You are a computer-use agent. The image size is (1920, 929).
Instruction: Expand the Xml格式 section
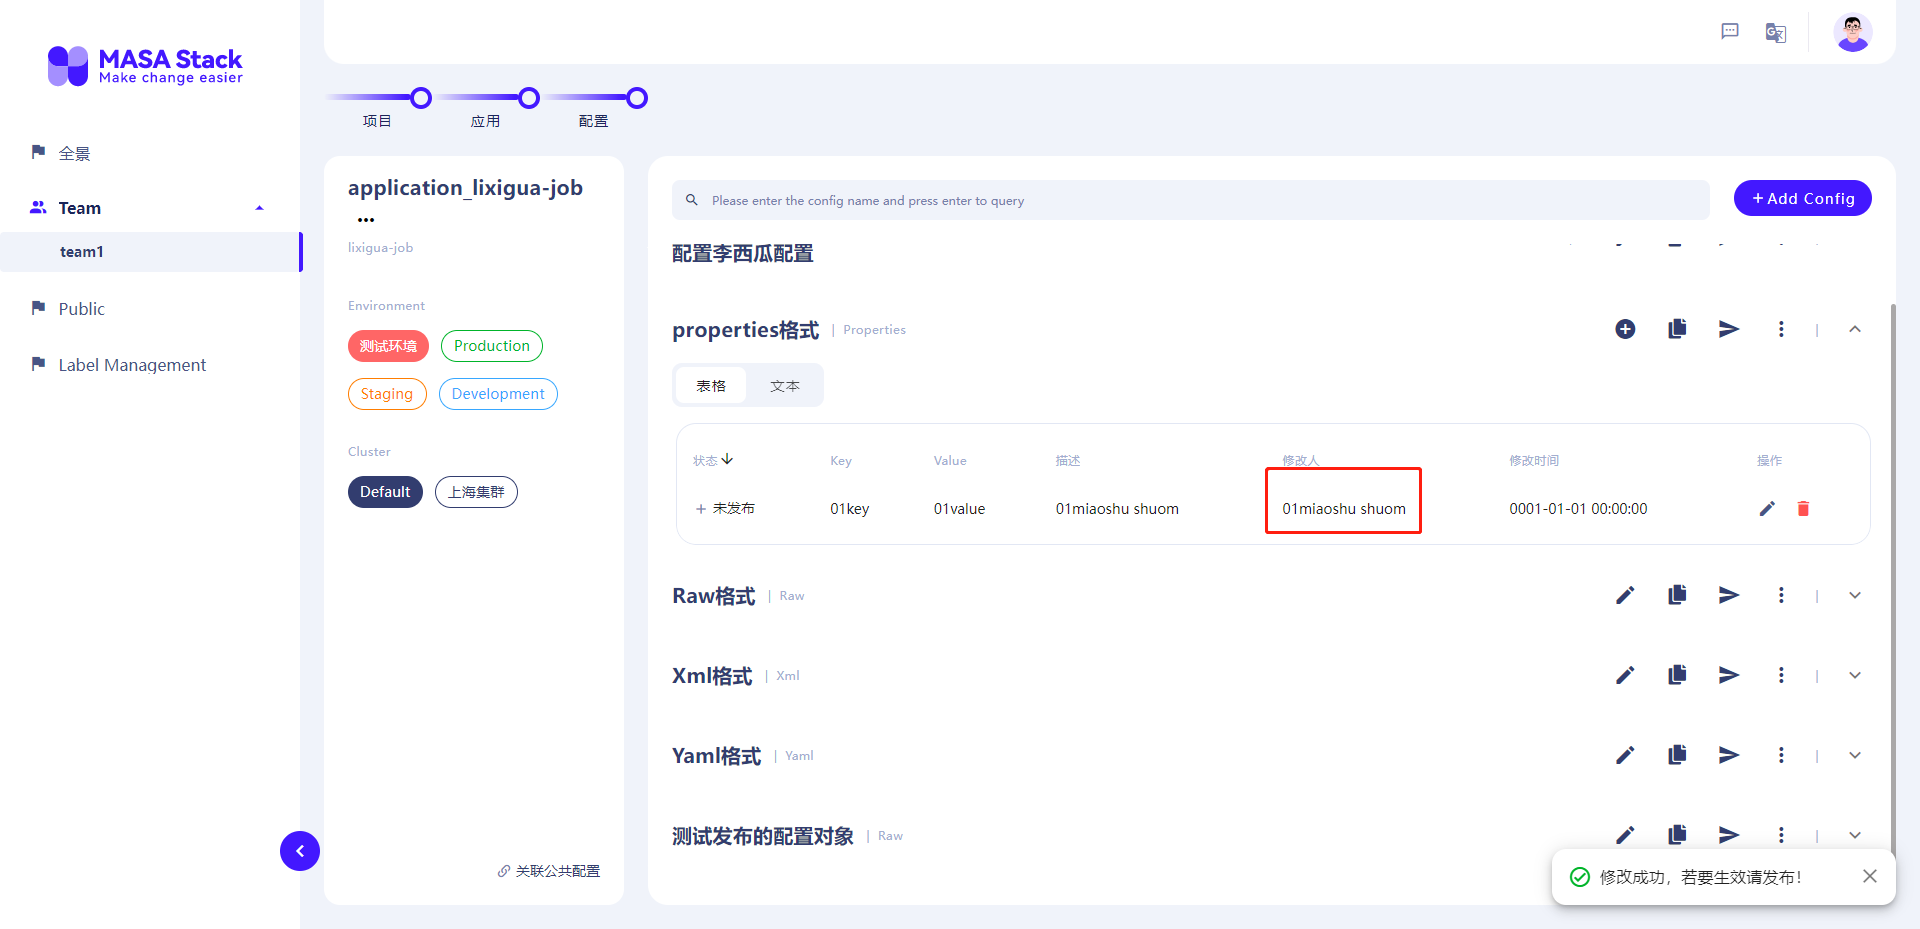click(1855, 674)
